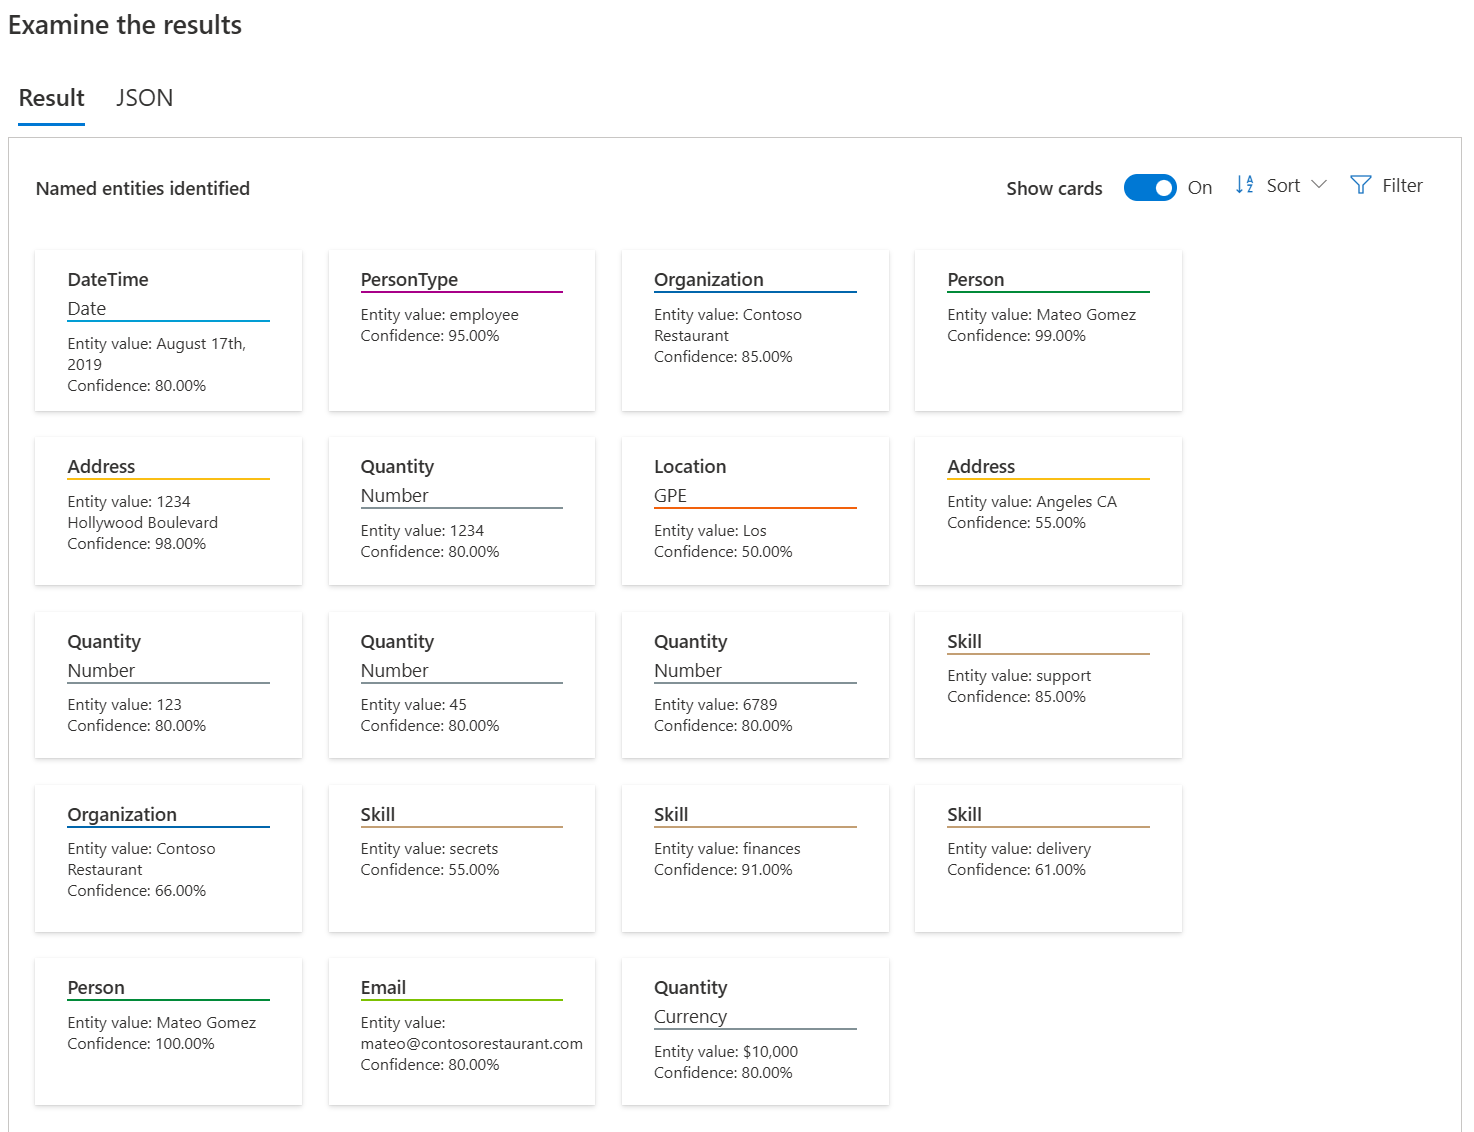Open the Filter button label

[x=1402, y=186]
